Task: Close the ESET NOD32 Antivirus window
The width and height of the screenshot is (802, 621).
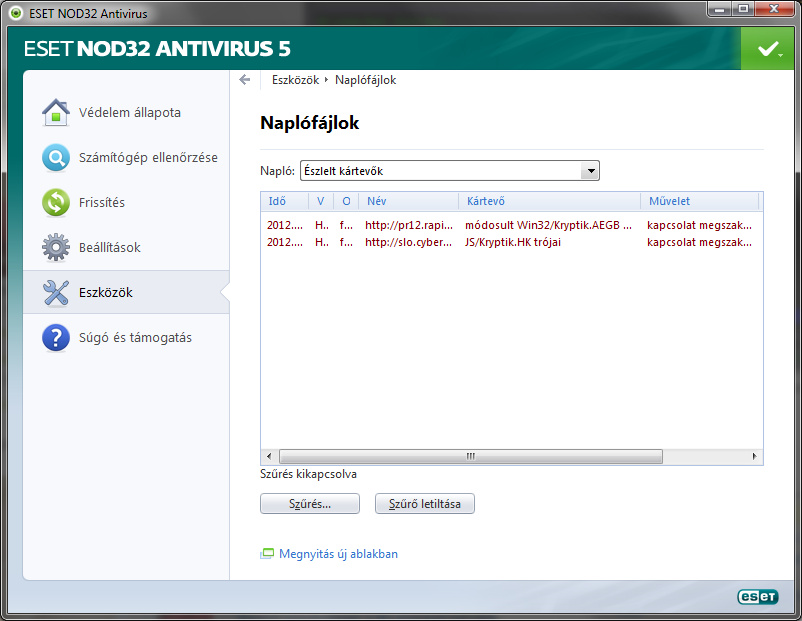Action: click(x=774, y=9)
